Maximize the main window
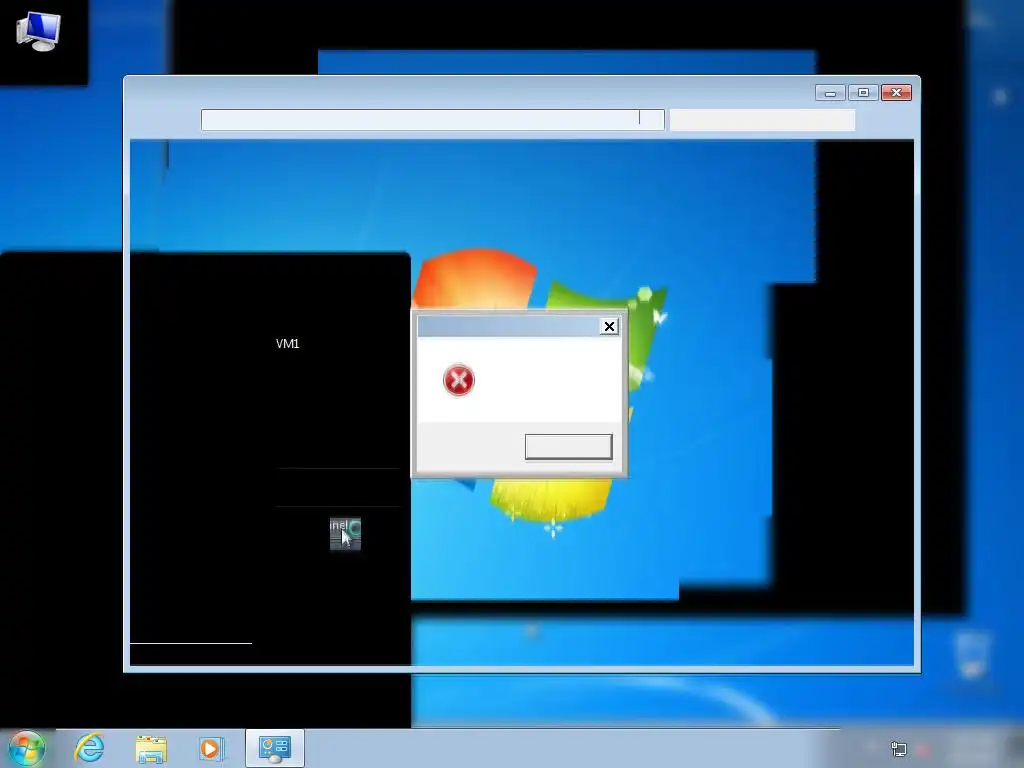Screen dimensions: 1024x768 point(863,93)
